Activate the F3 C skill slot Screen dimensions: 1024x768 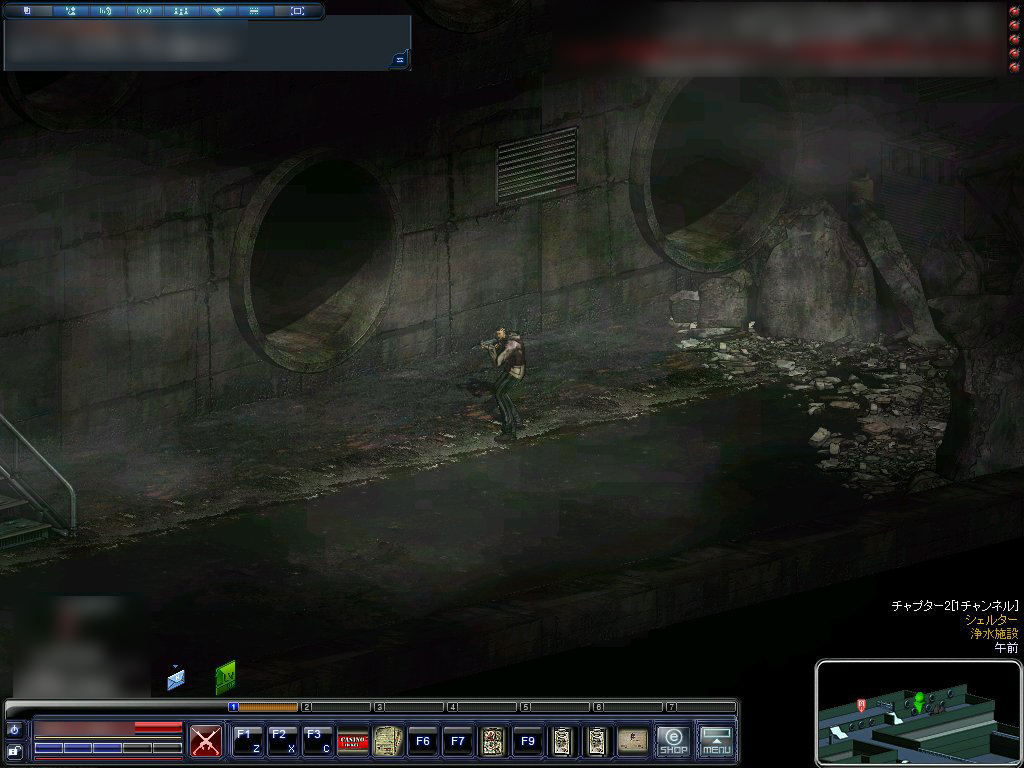tap(318, 741)
